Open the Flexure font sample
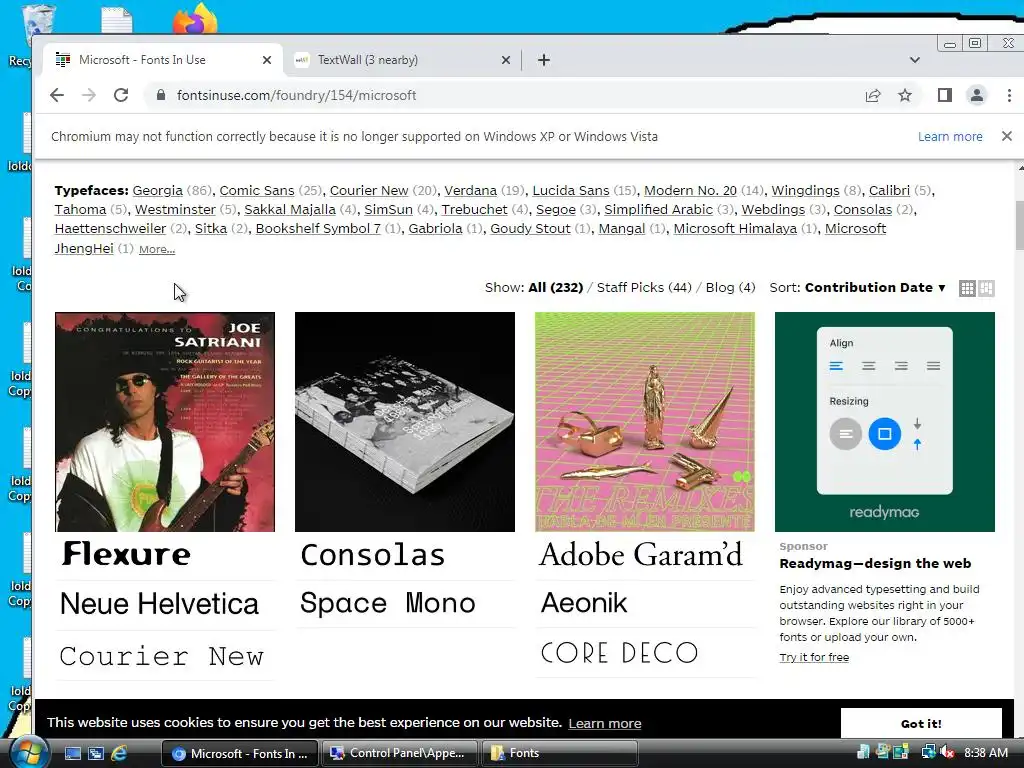This screenshot has height=768, width=1024. (126, 554)
